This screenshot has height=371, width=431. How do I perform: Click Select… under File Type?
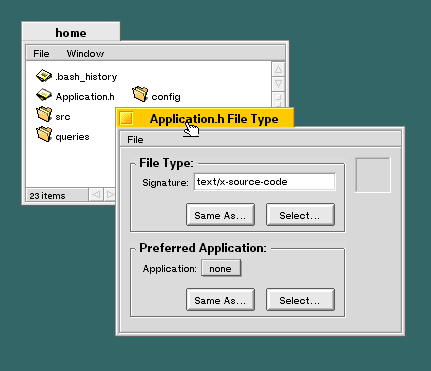pos(300,215)
